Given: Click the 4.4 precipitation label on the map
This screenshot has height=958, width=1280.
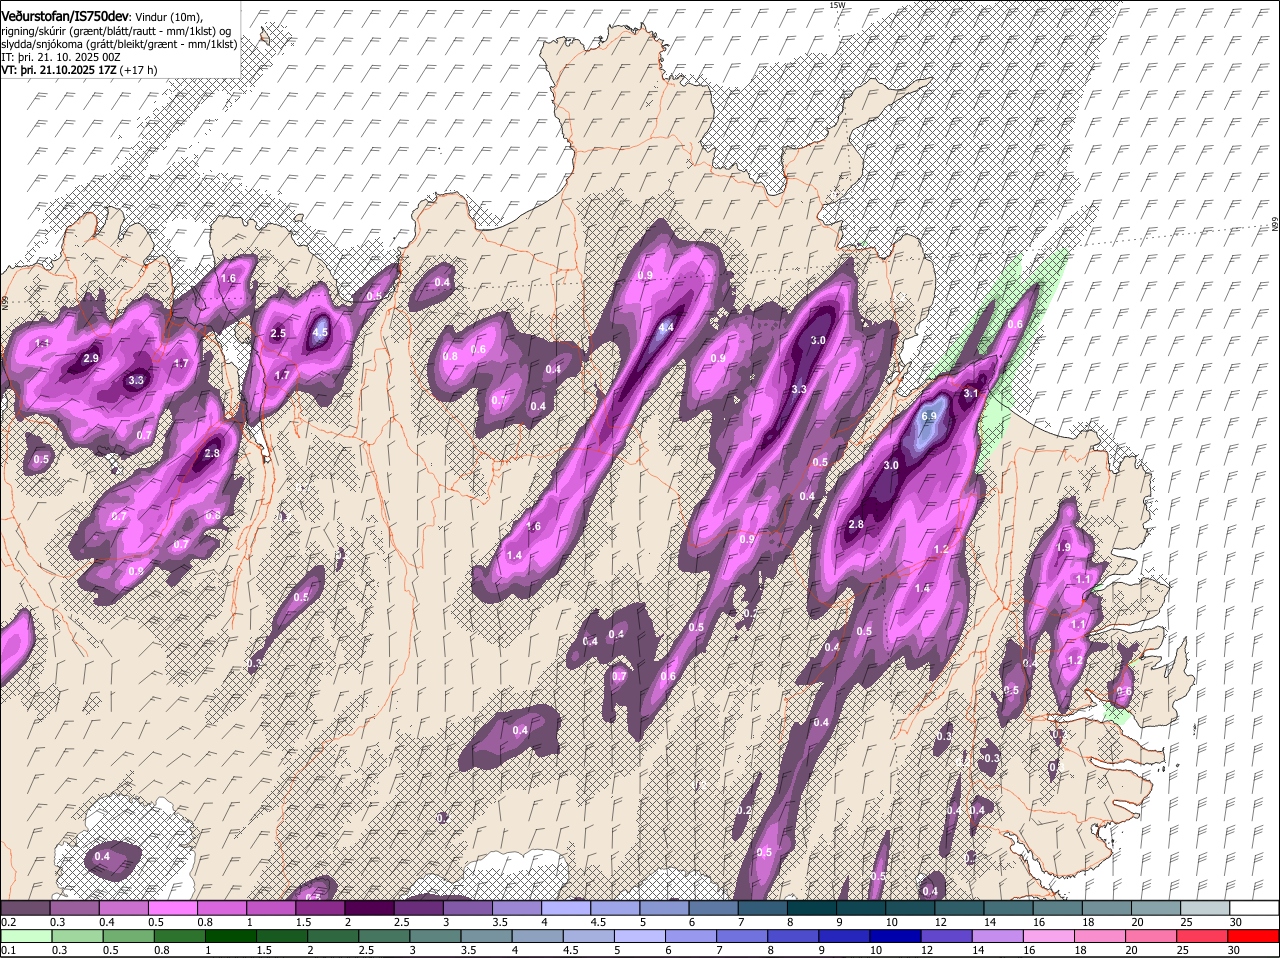Looking at the screenshot, I should pos(666,327).
